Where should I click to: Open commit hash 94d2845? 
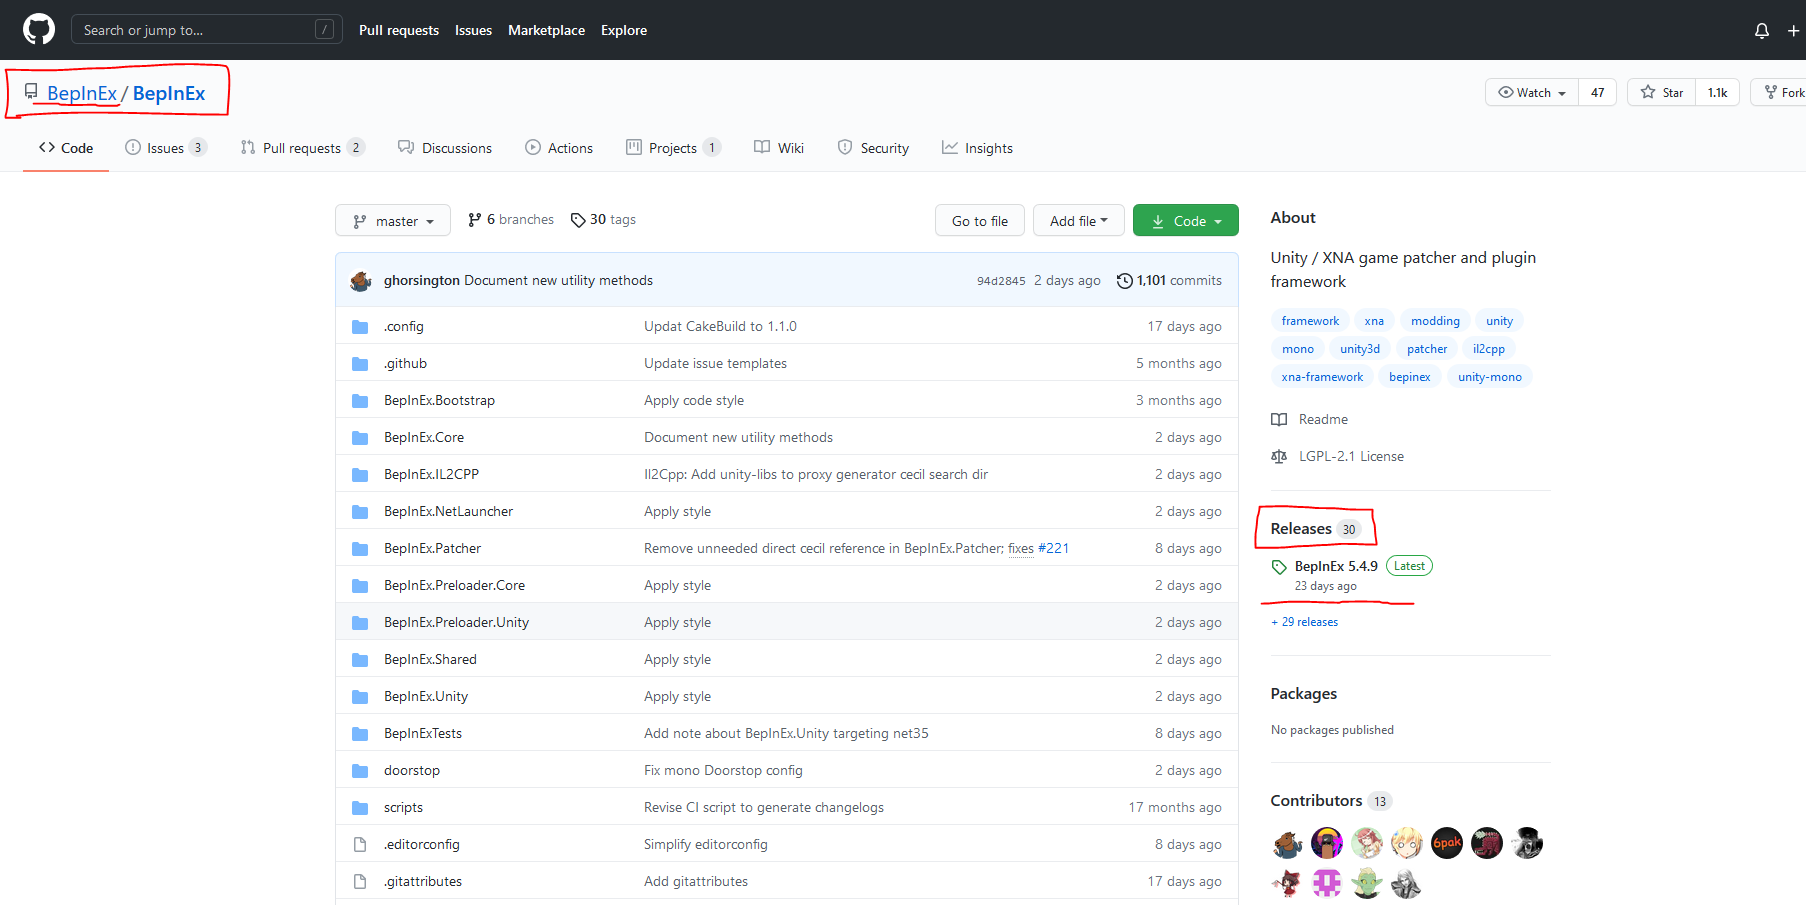click(x=1001, y=281)
